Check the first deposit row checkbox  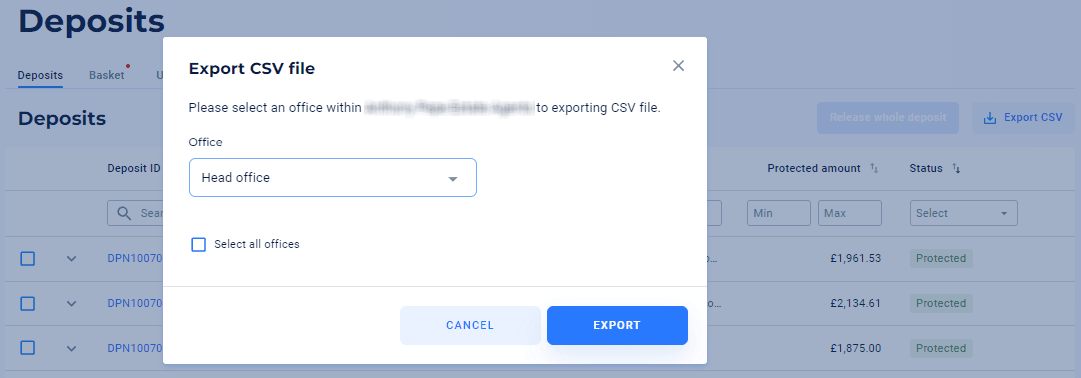(x=27, y=259)
